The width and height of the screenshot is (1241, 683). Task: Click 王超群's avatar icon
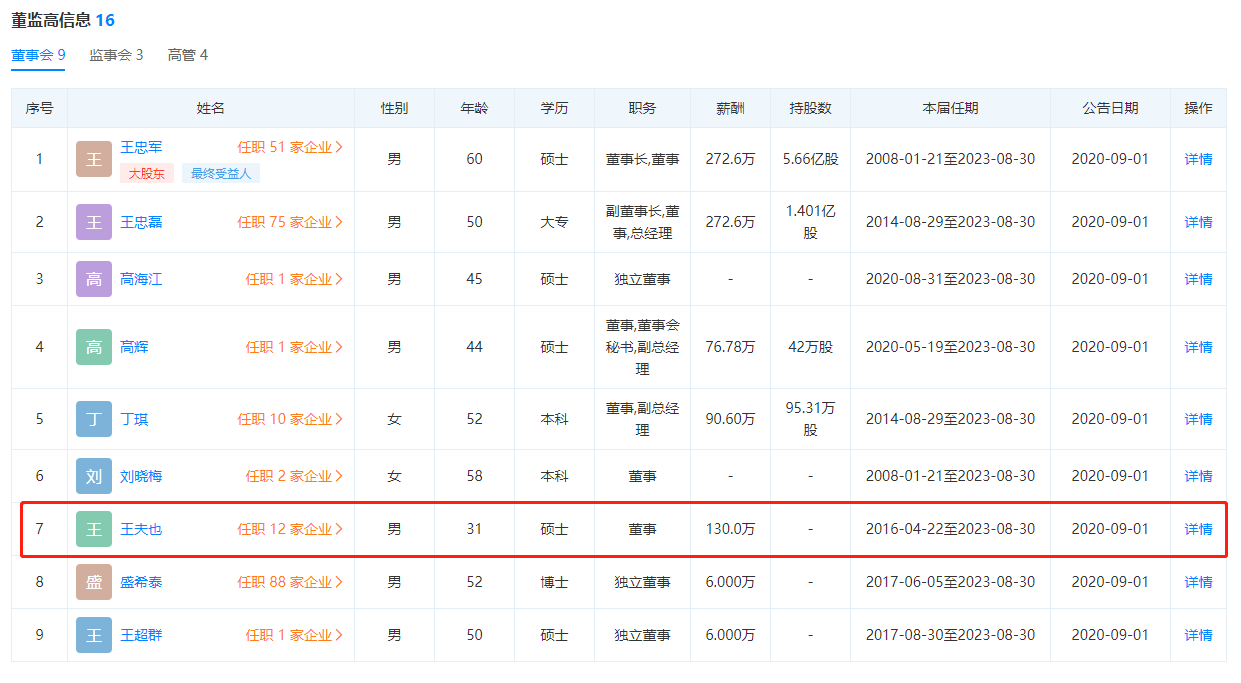pos(94,635)
